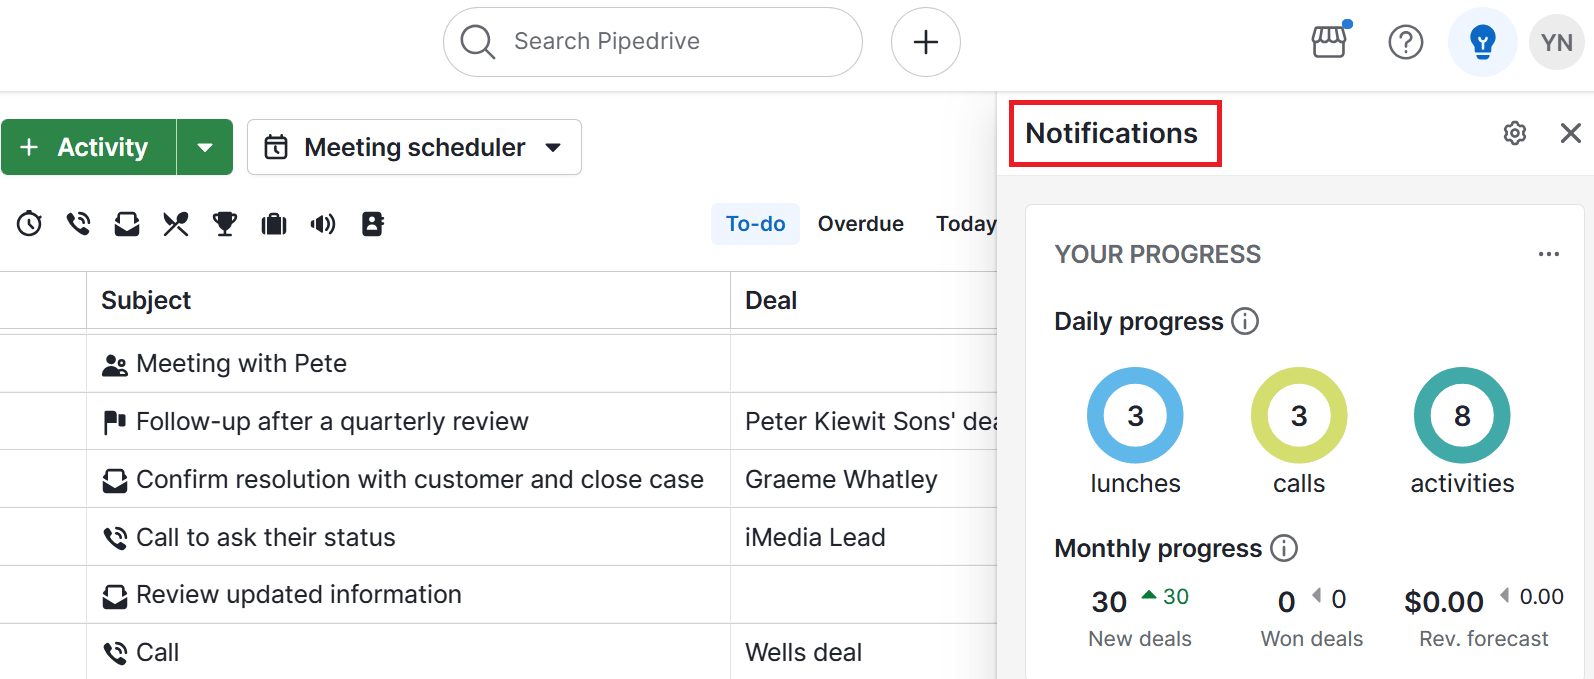Open the Your Progress overflow menu
This screenshot has width=1594, height=679.
point(1548,254)
